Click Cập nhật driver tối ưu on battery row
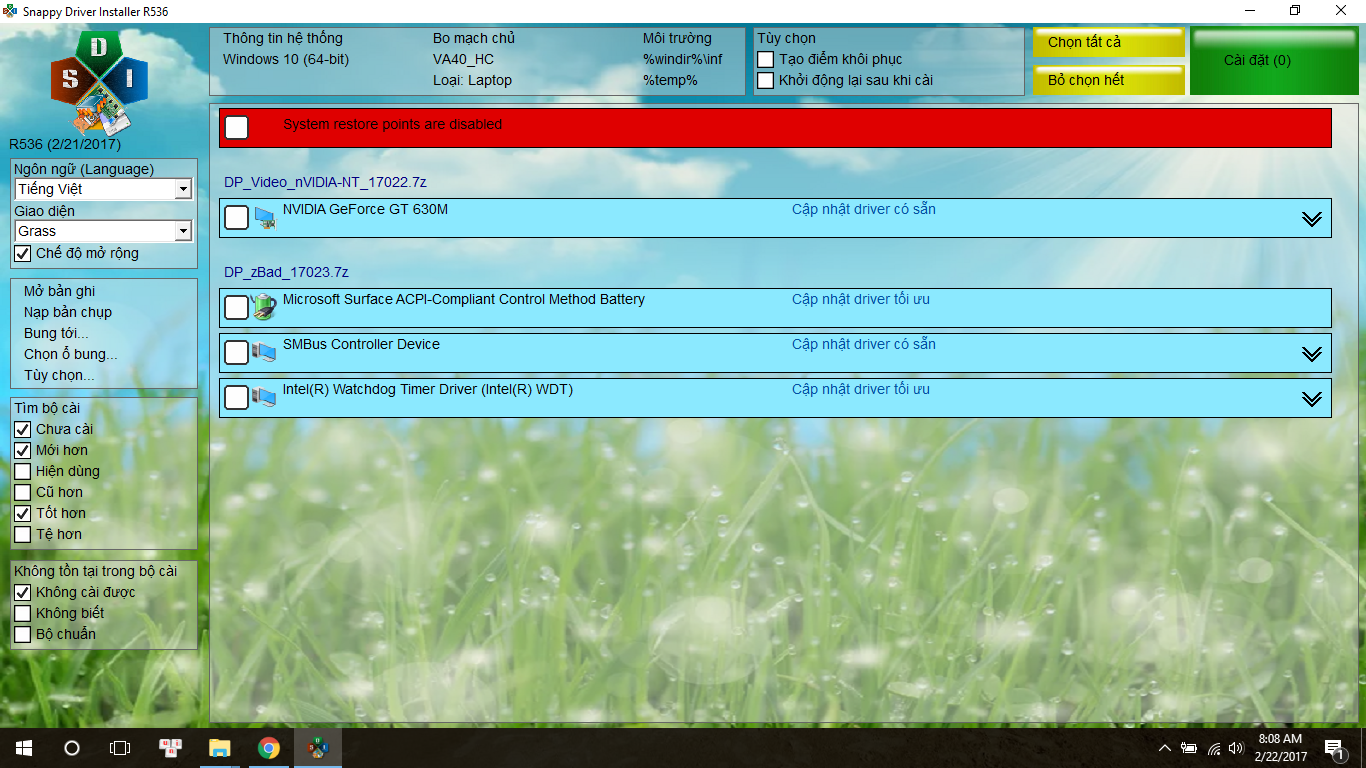This screenshot has height=768, width=1366. click(861, 299)
